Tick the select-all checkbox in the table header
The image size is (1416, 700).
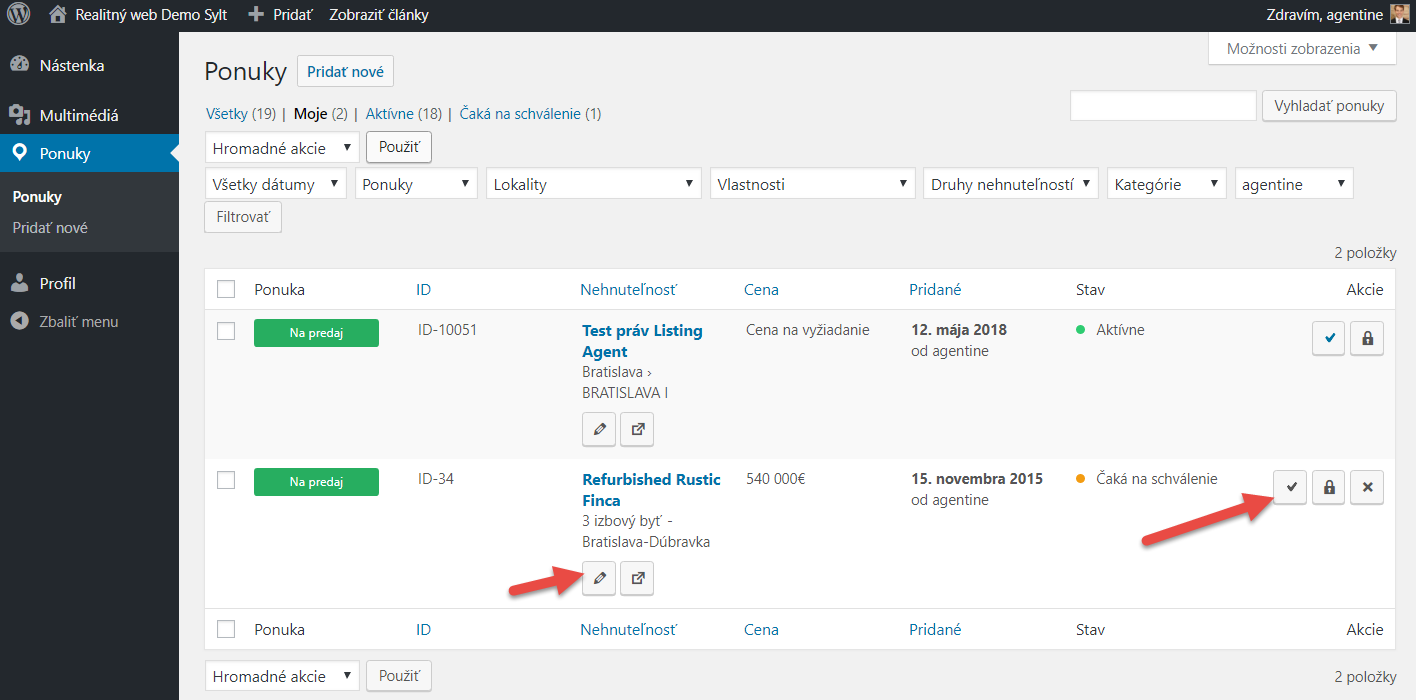226,289
